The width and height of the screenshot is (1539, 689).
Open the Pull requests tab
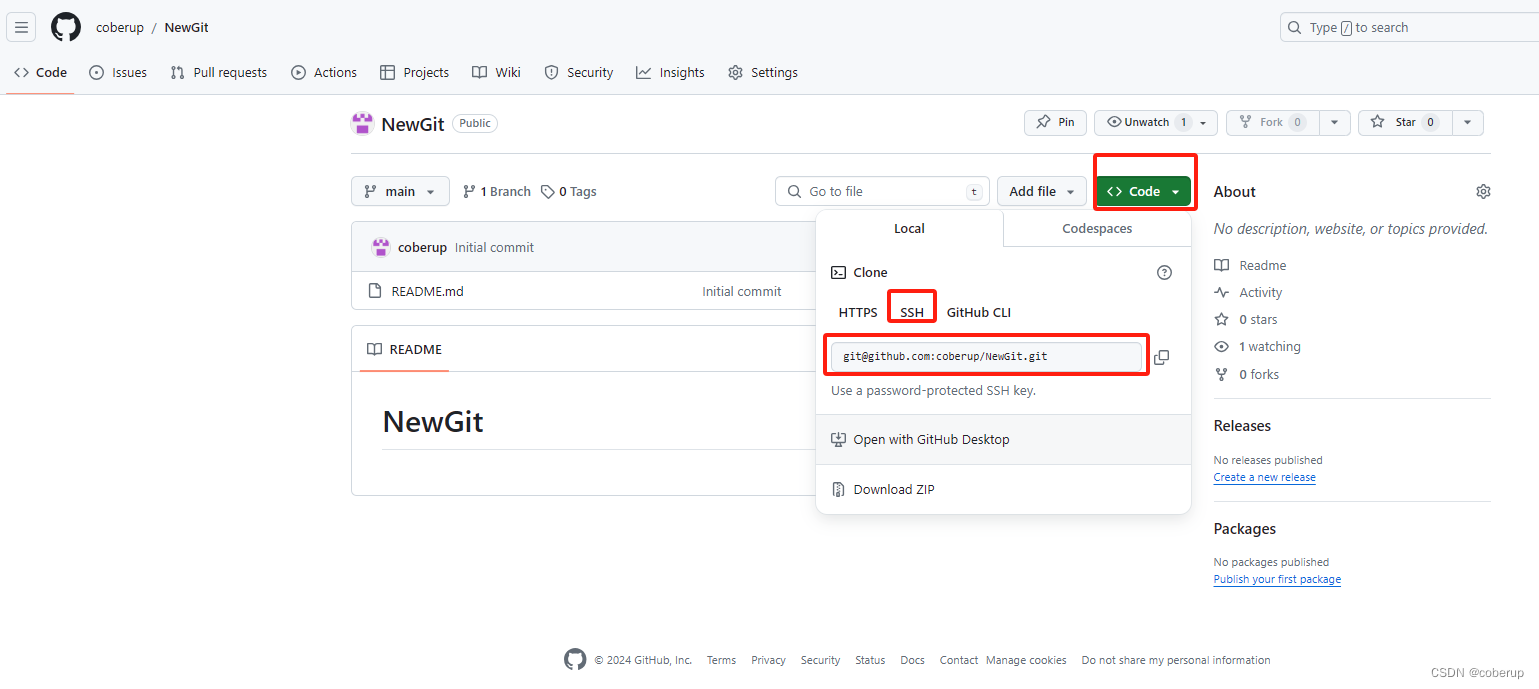coord(218,72)
